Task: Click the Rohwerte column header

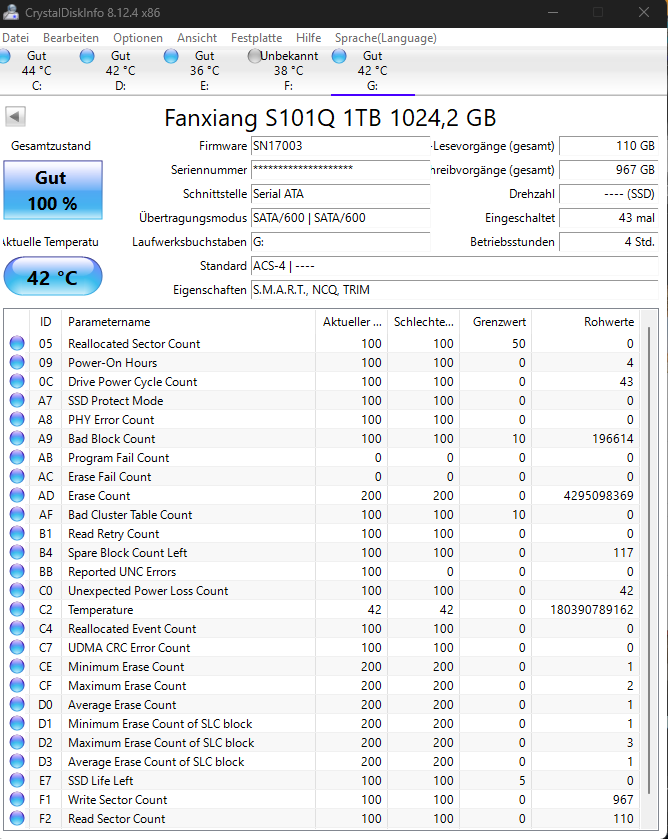Action: [x=585, y=322]
